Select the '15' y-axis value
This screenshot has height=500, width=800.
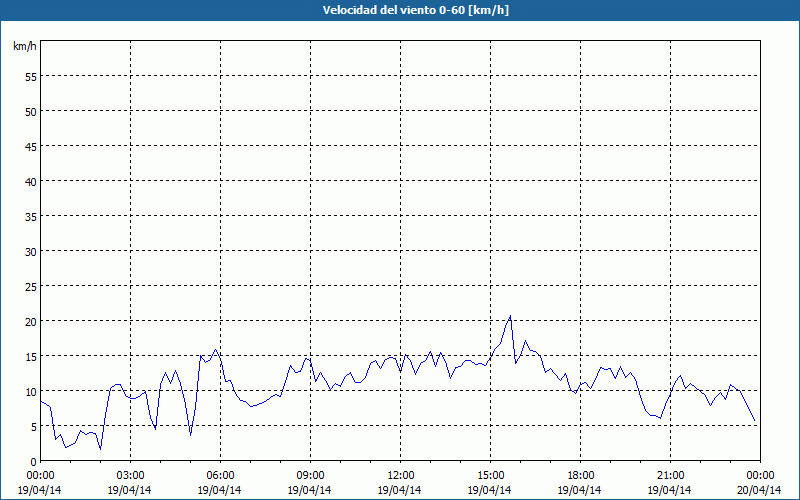(x=31, y=356)
